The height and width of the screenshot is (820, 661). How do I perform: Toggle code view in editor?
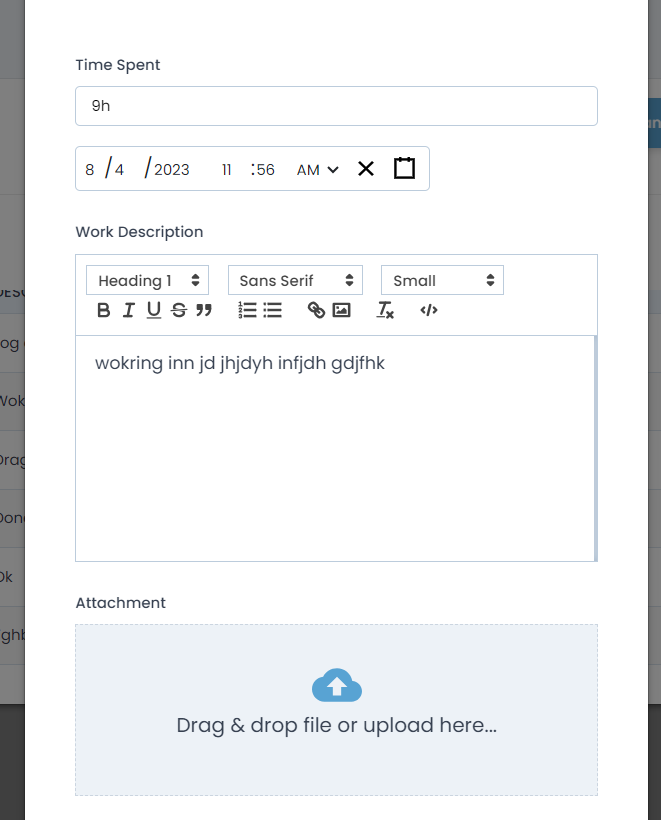point(429,311)
